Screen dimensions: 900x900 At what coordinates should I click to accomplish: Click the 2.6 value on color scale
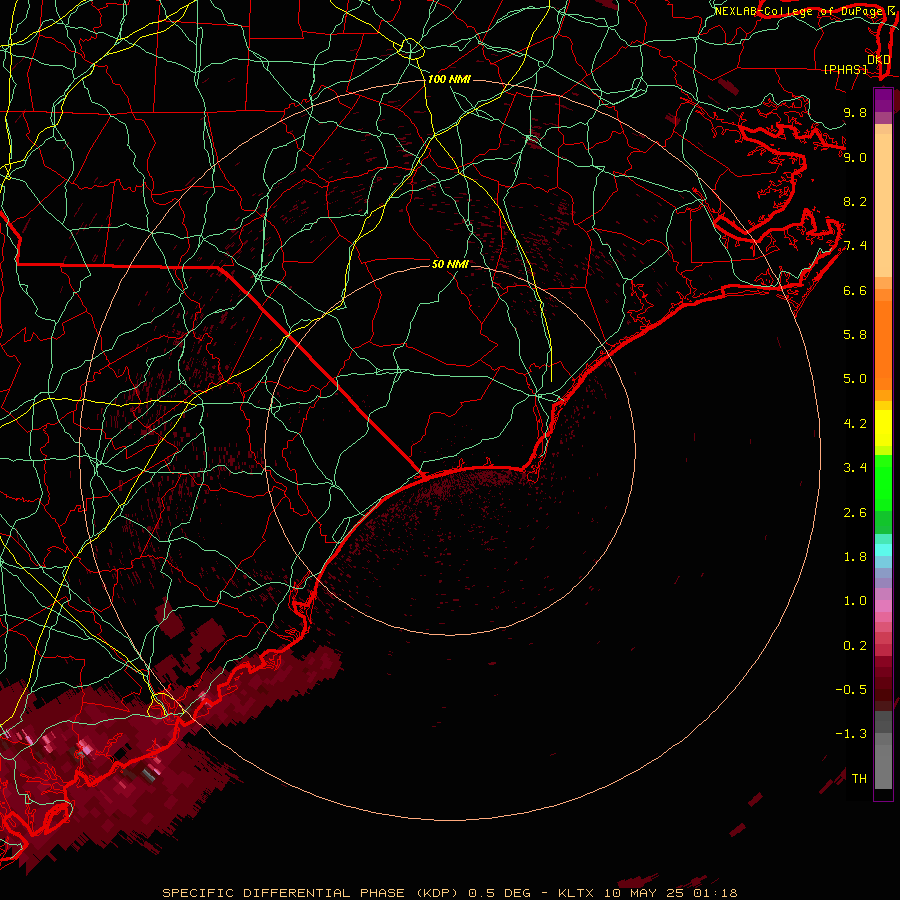855,513
